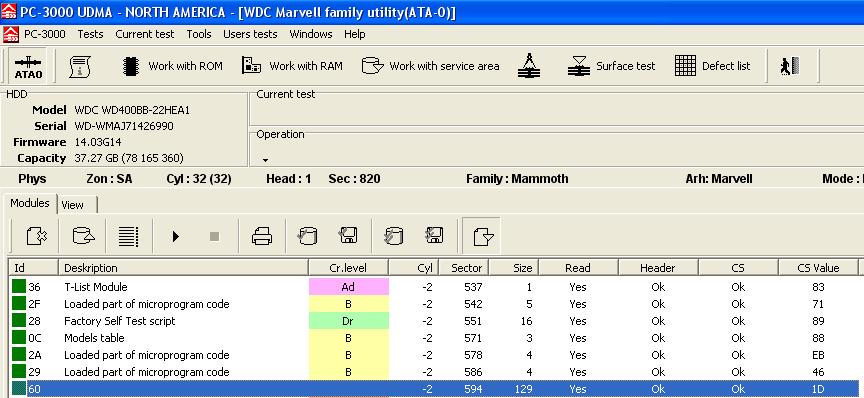Expand the Operation dropdown arrow

(x=265, y=160)
